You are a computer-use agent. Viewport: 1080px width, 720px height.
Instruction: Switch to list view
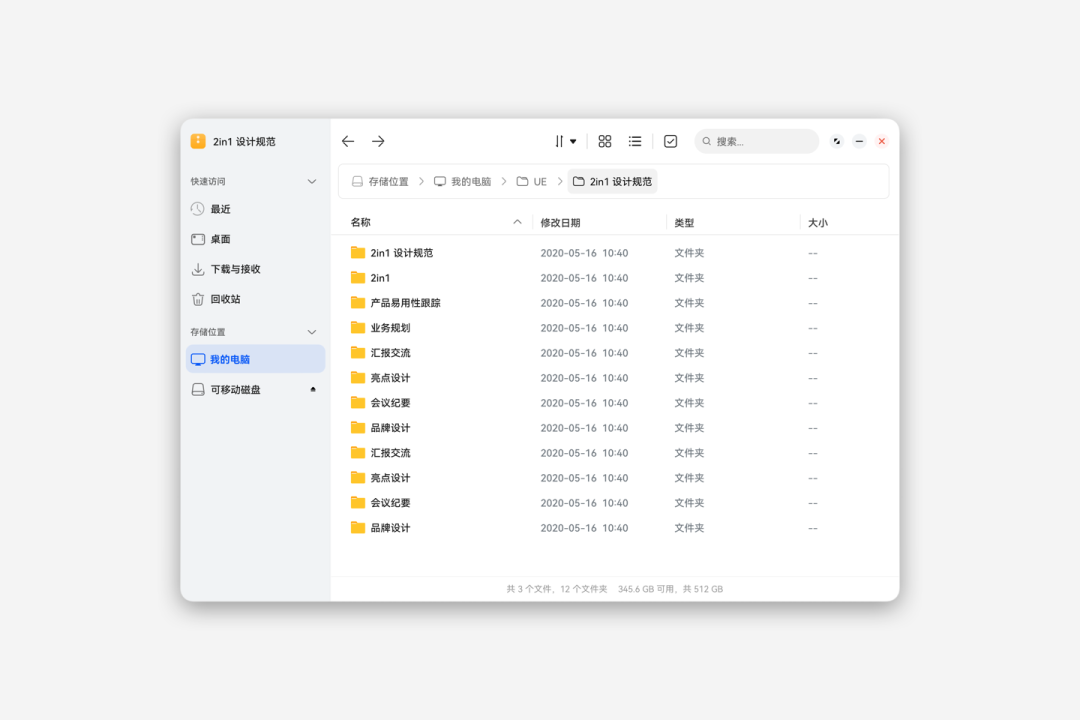point(635,141)
